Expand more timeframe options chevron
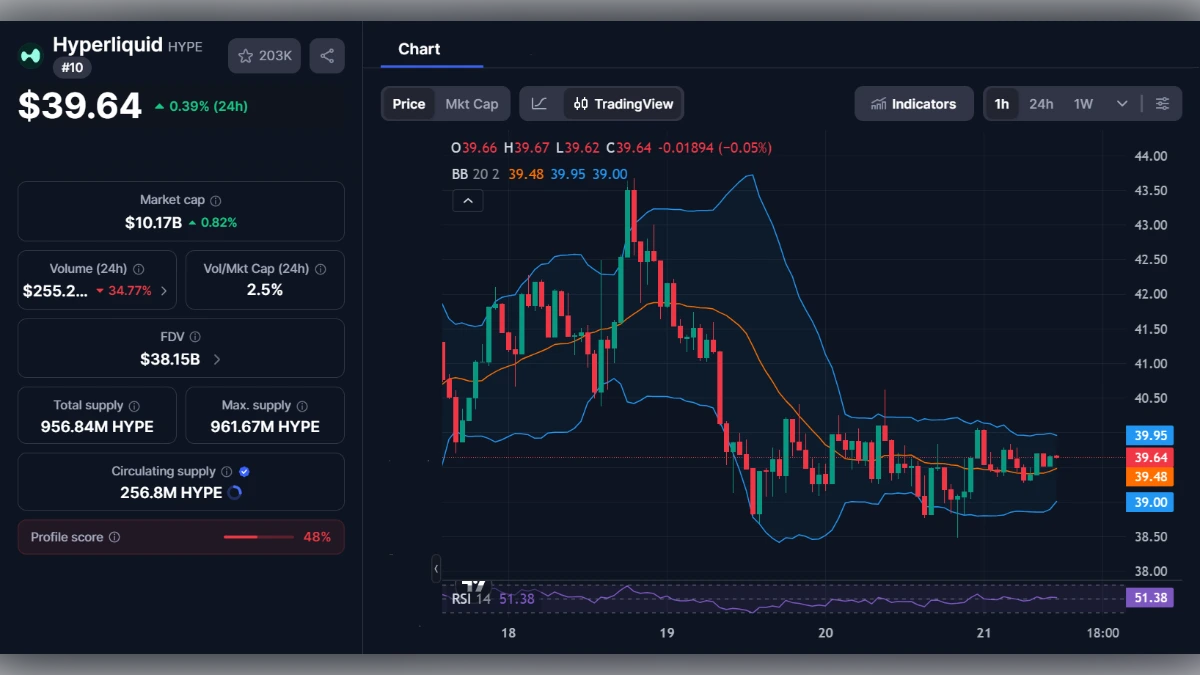 point(1122,104)
